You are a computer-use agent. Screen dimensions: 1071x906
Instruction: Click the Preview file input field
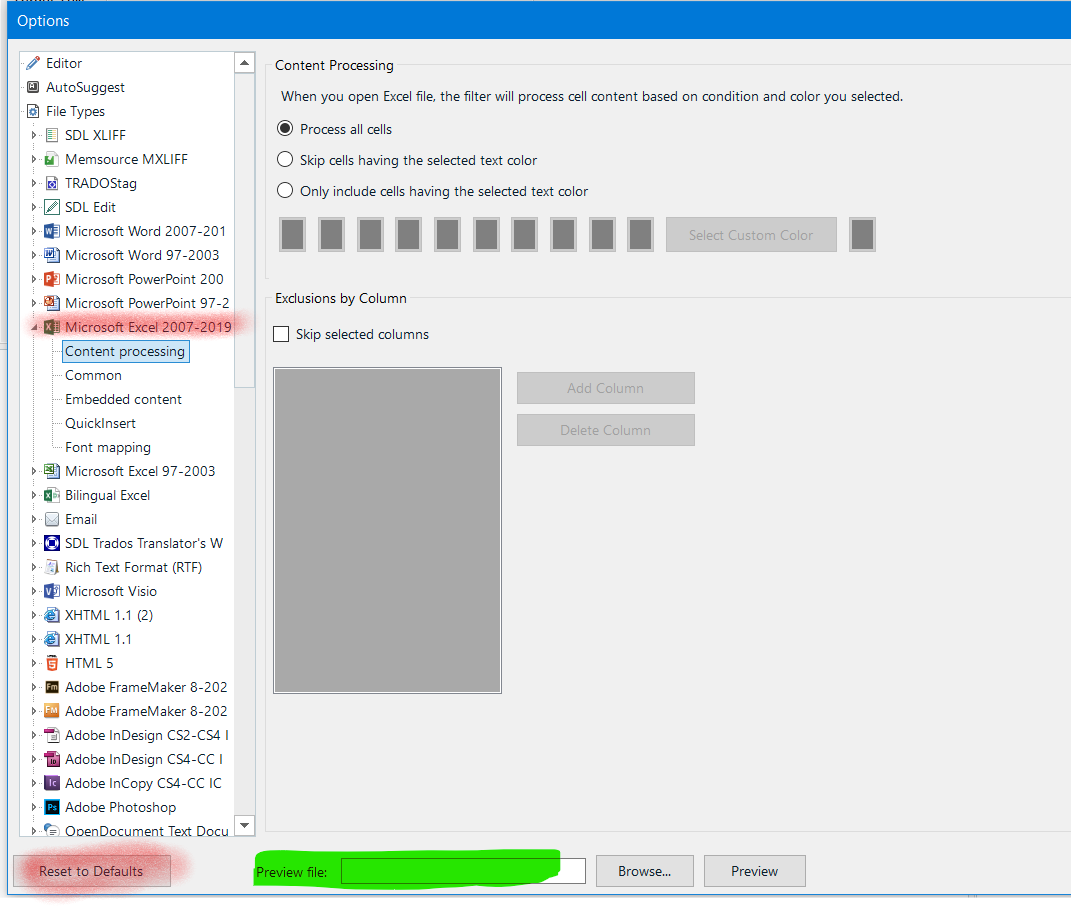[463, 871]
